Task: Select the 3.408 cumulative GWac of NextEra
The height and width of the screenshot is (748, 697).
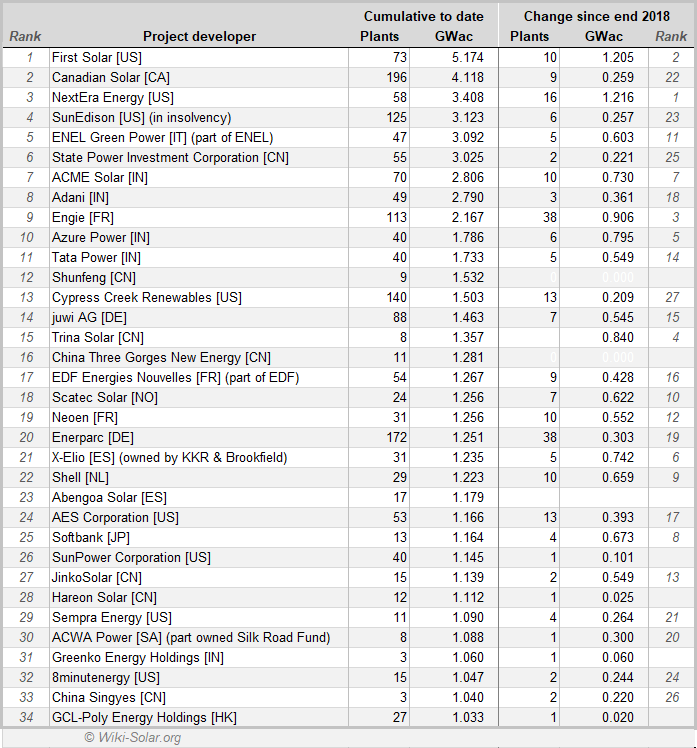Action: pos(468,97)
